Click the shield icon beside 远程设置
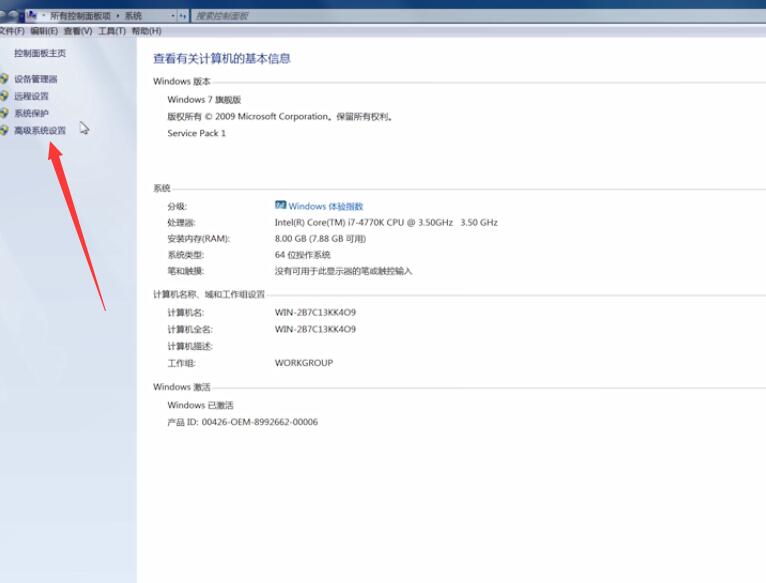The width and height of the screenshot is (766, 583). coord(4,96)
